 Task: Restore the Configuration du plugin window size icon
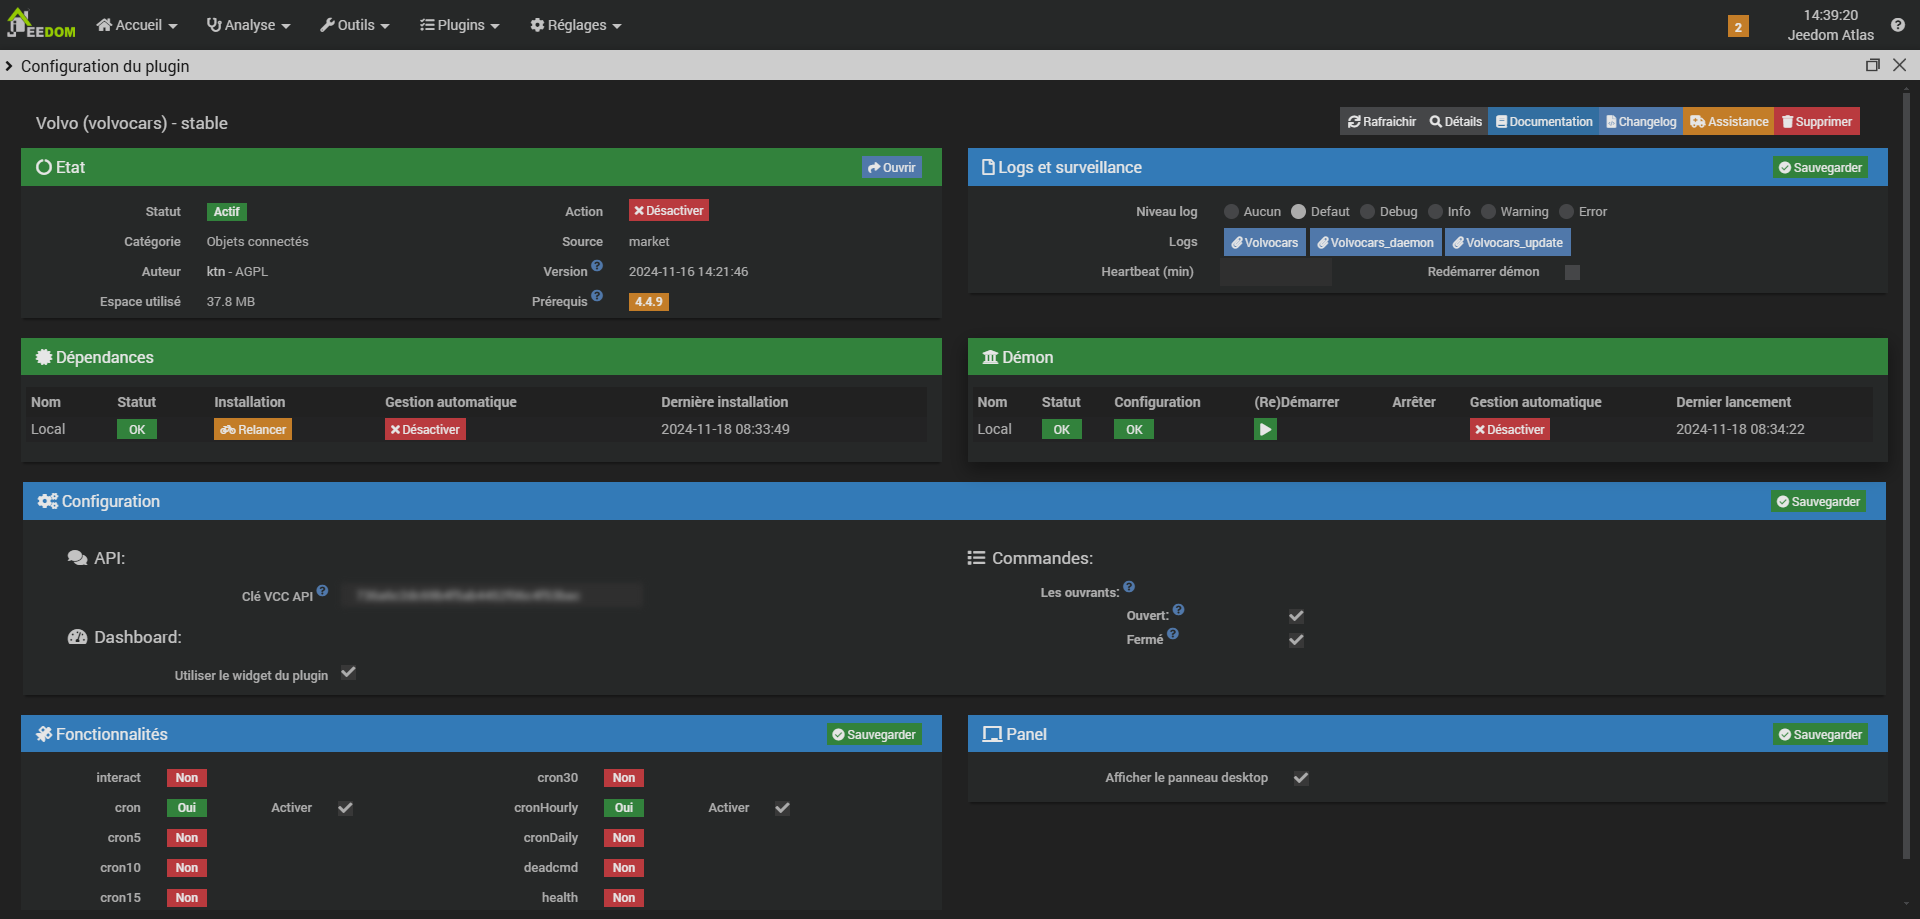pyautogui.click(x=1872, y=65)
